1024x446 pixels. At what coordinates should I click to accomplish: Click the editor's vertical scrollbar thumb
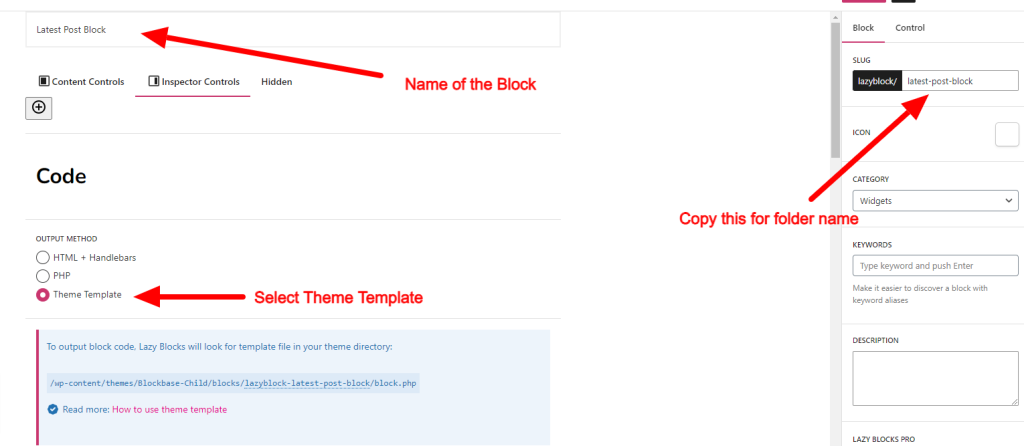(x=835, y=90)
